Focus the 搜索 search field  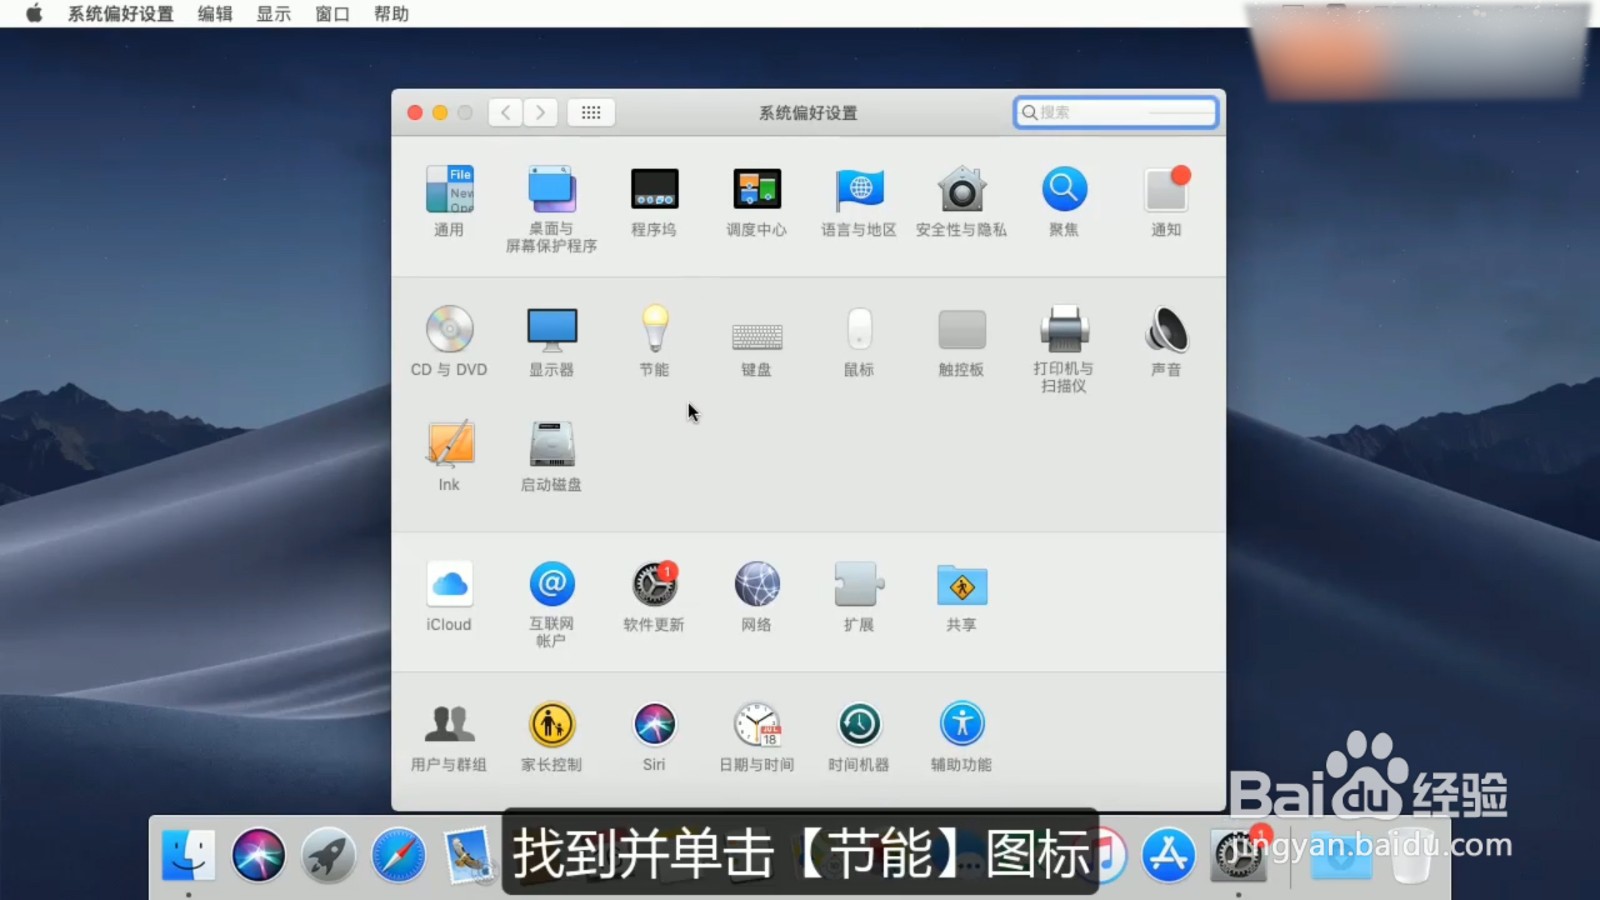pos(1116,112)
